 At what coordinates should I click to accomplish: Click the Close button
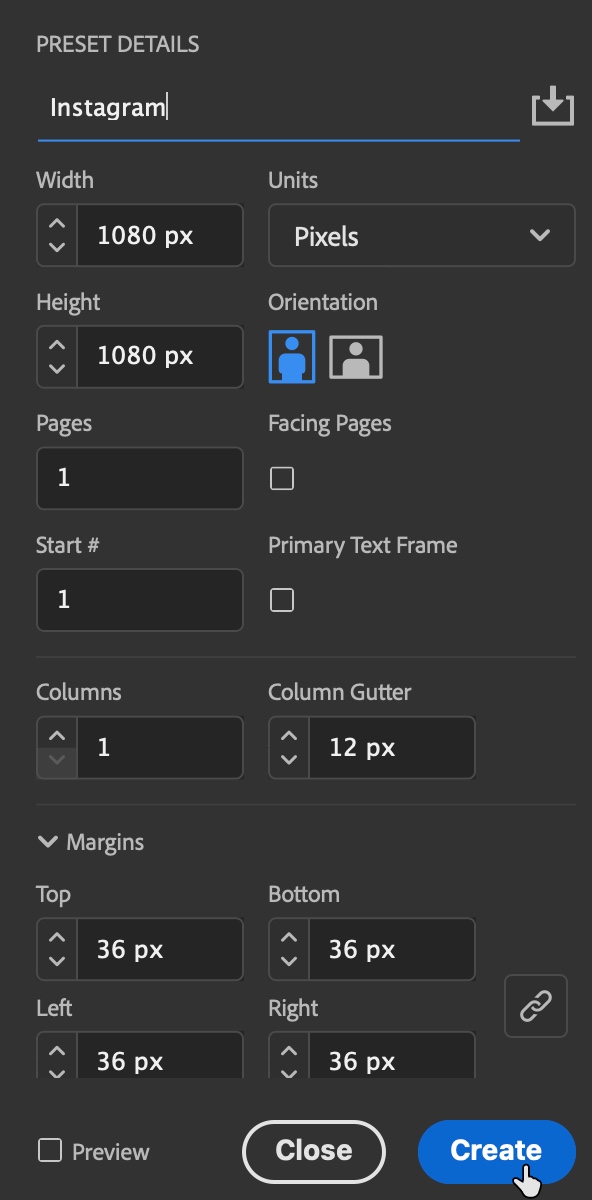(314, 1151)
